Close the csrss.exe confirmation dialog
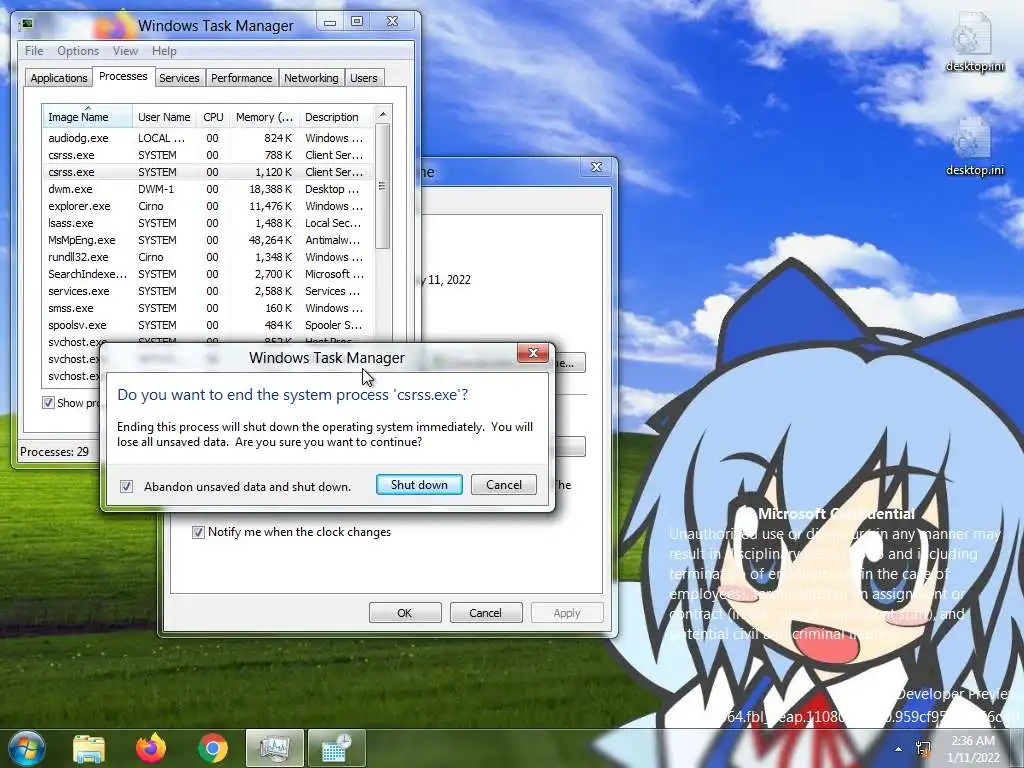1024x768 pixels. [533, 353]
